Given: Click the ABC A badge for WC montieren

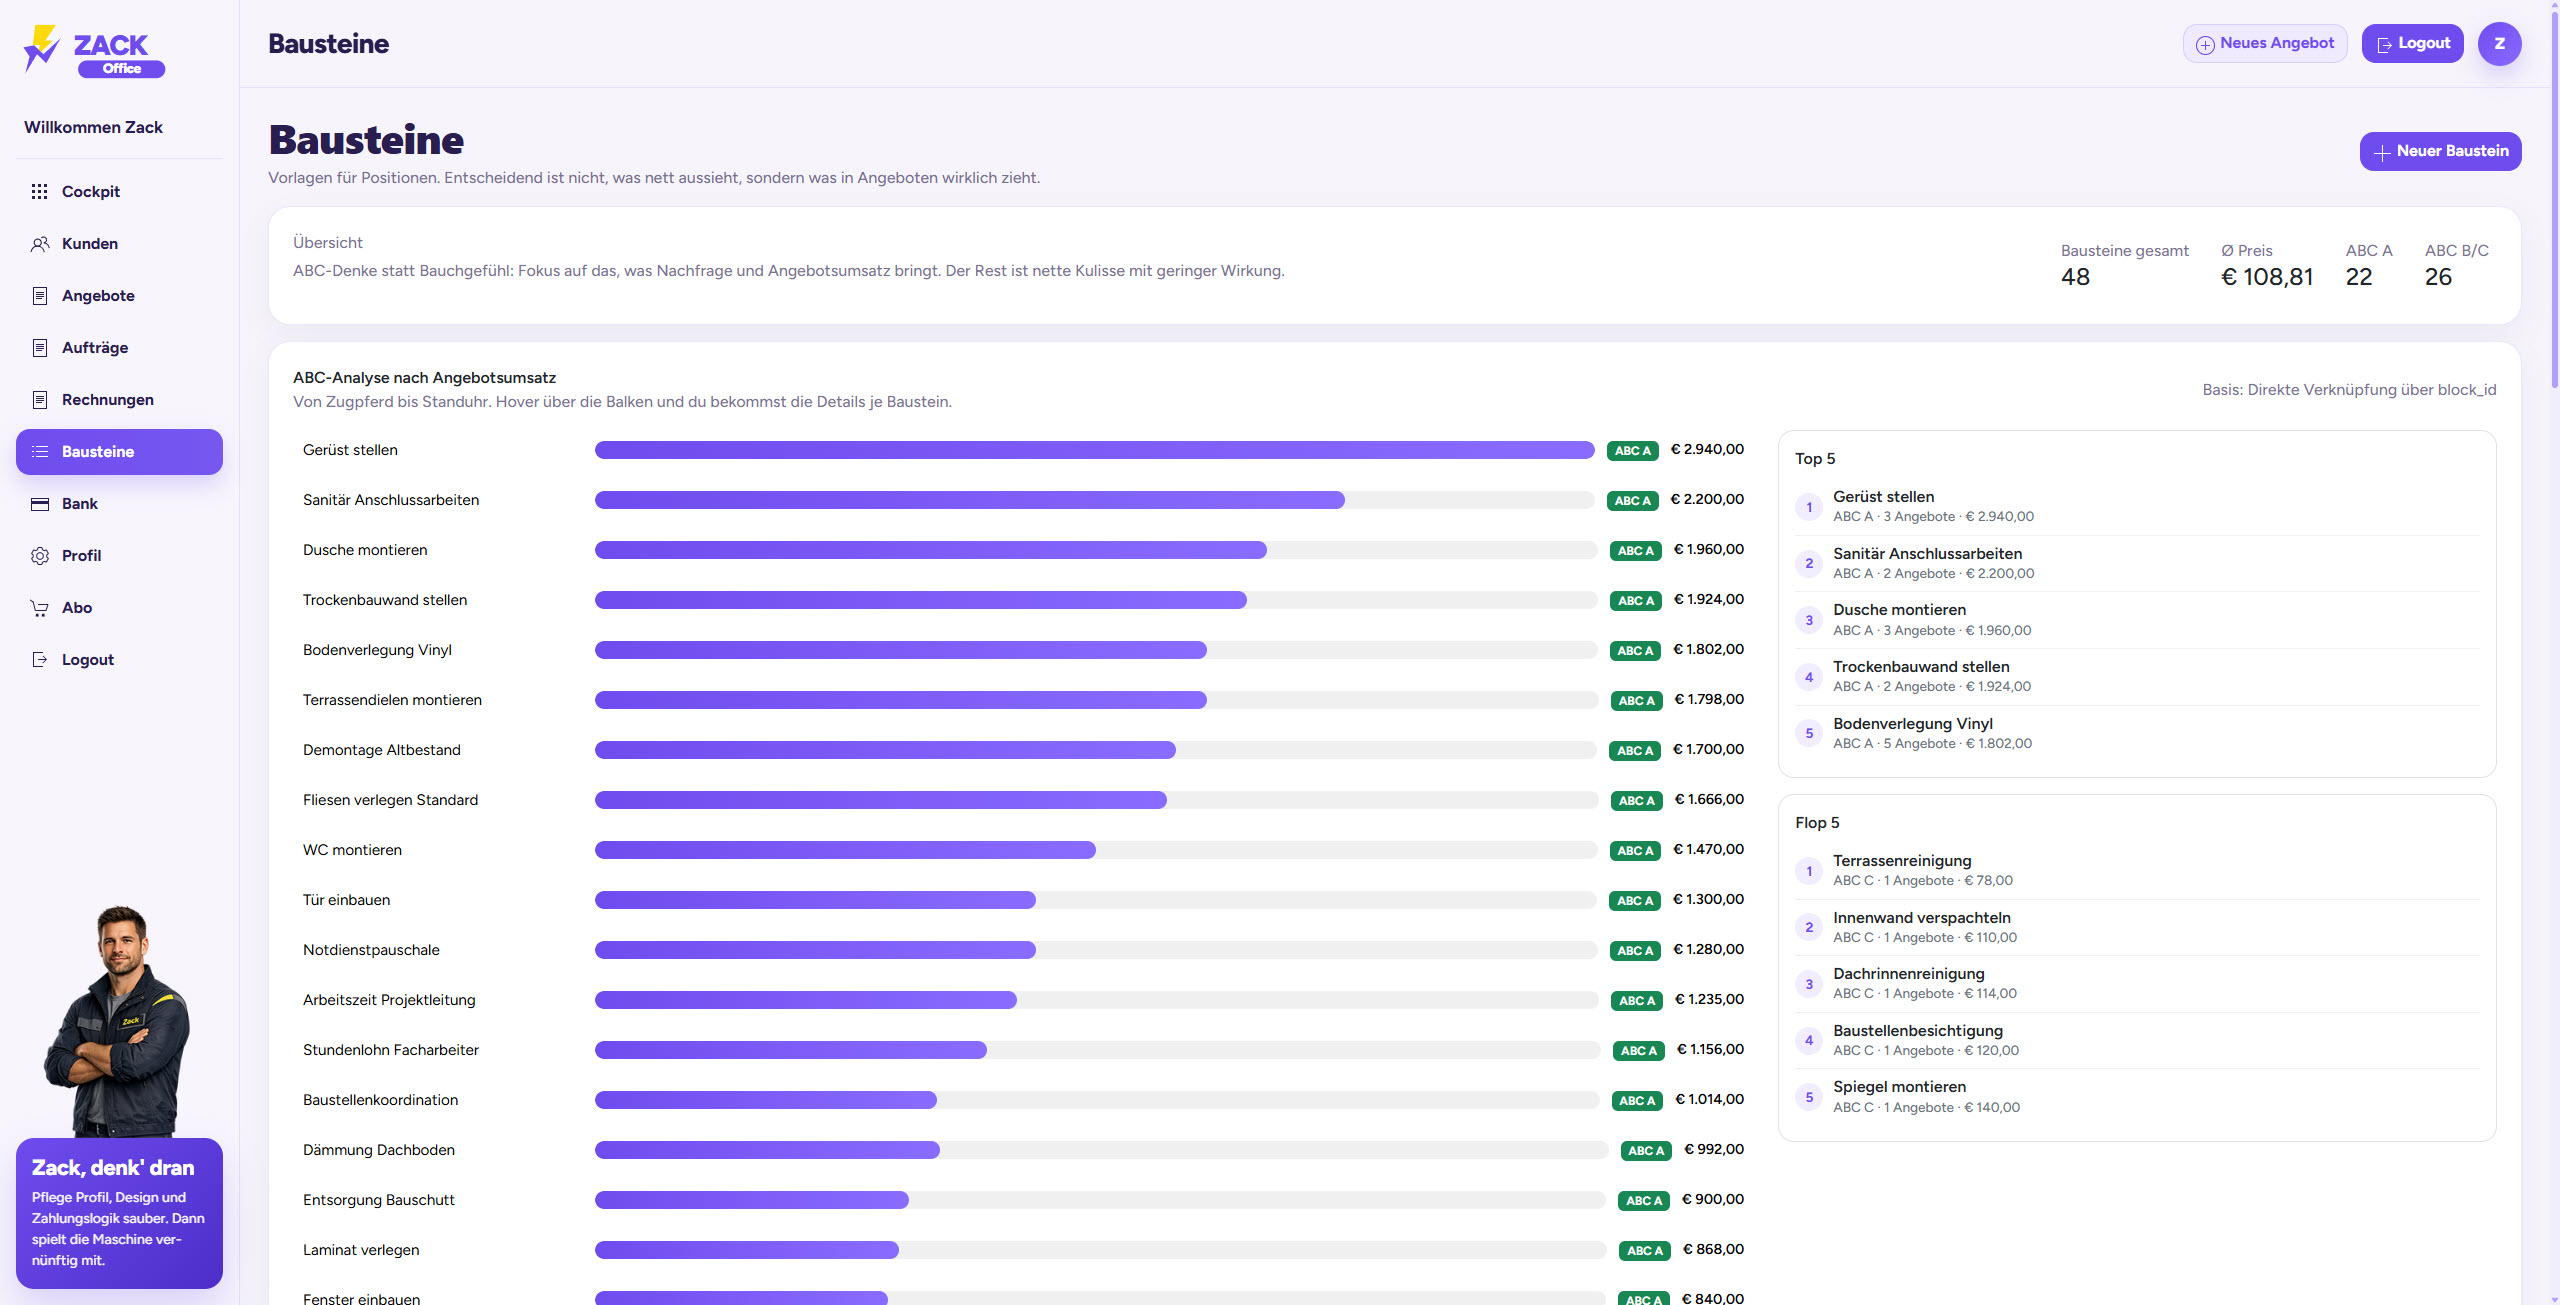Looking at the screenshot, I should 1636,851.
